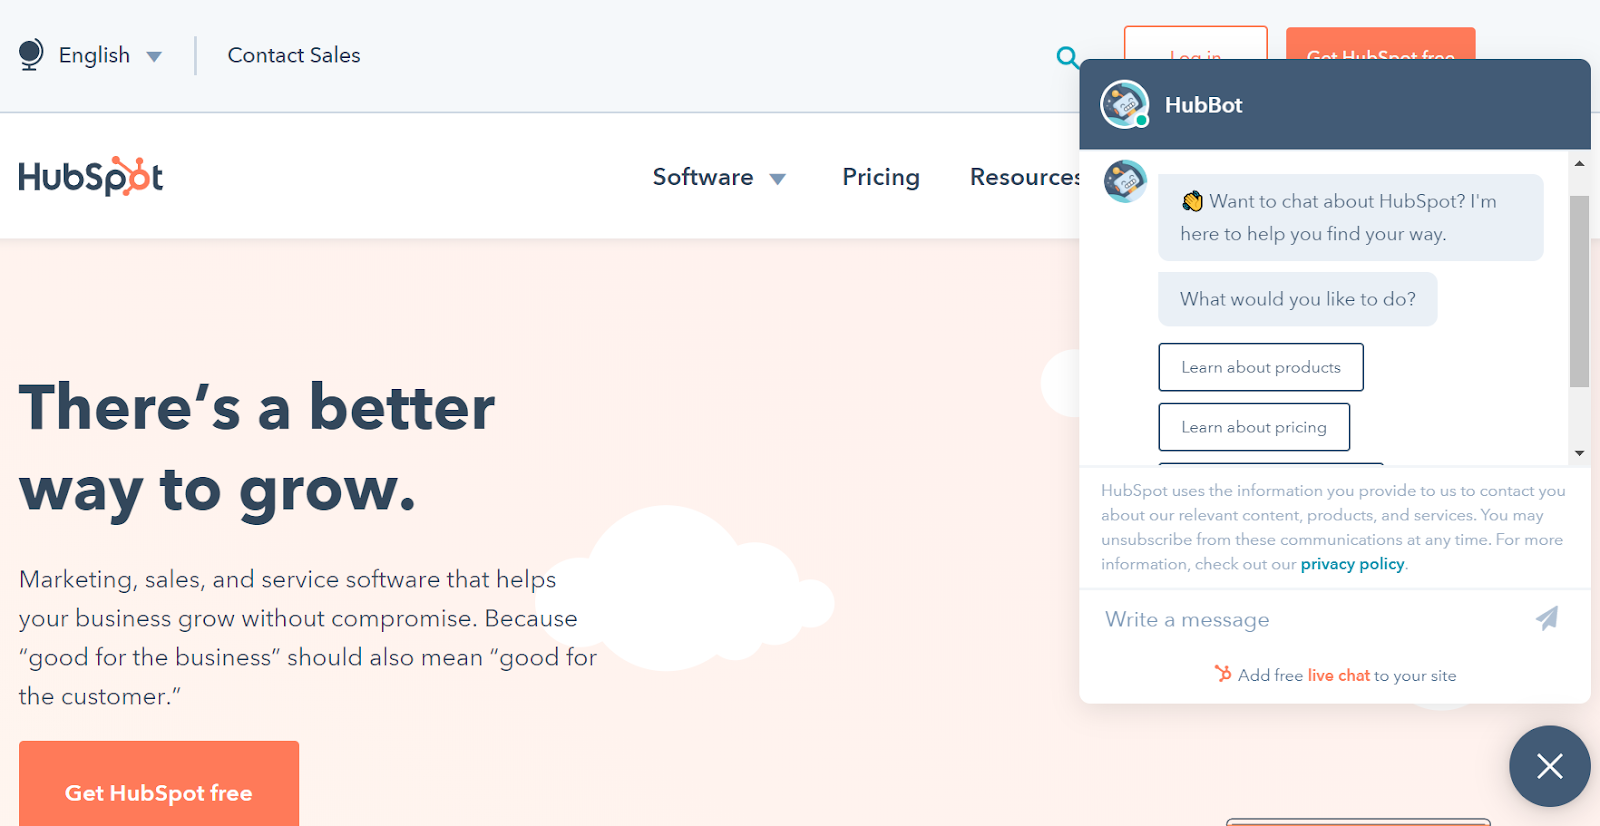The width and height of the screenshot is (1600, 826).
Task: Open the Contact Sales link
Action: coord(294,55)
